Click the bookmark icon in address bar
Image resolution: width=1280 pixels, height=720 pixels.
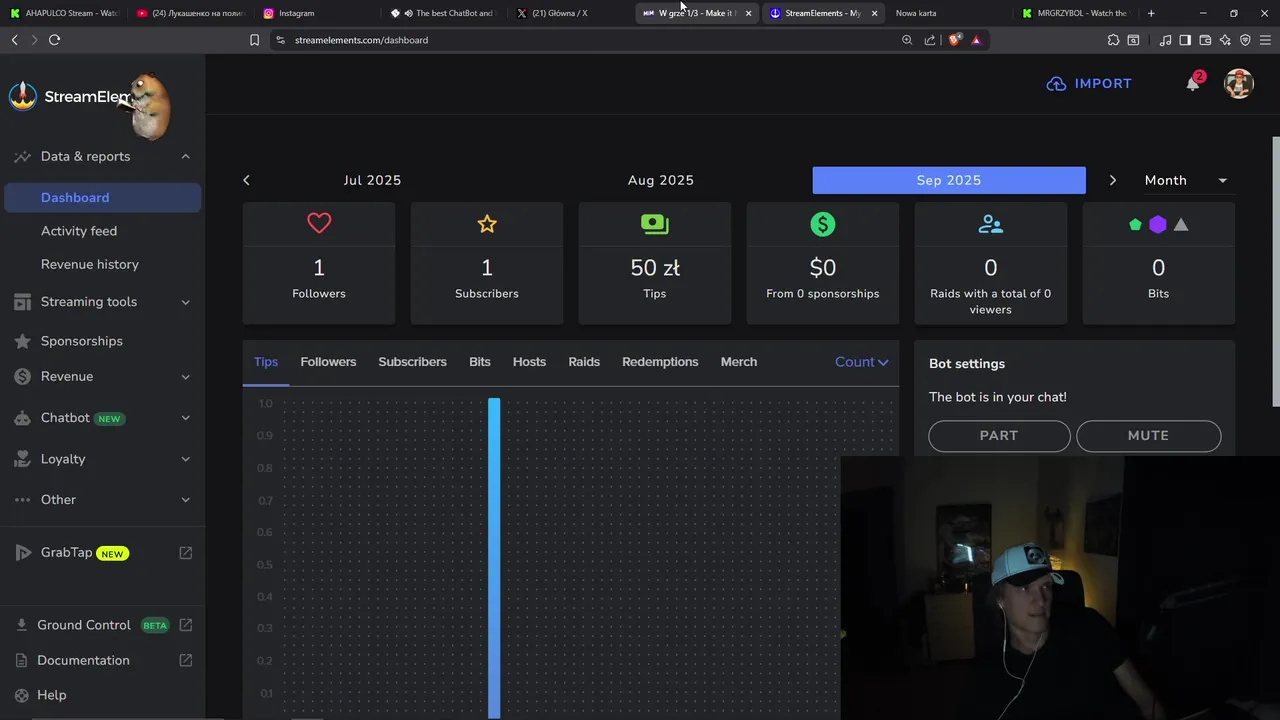click(254, 40)
